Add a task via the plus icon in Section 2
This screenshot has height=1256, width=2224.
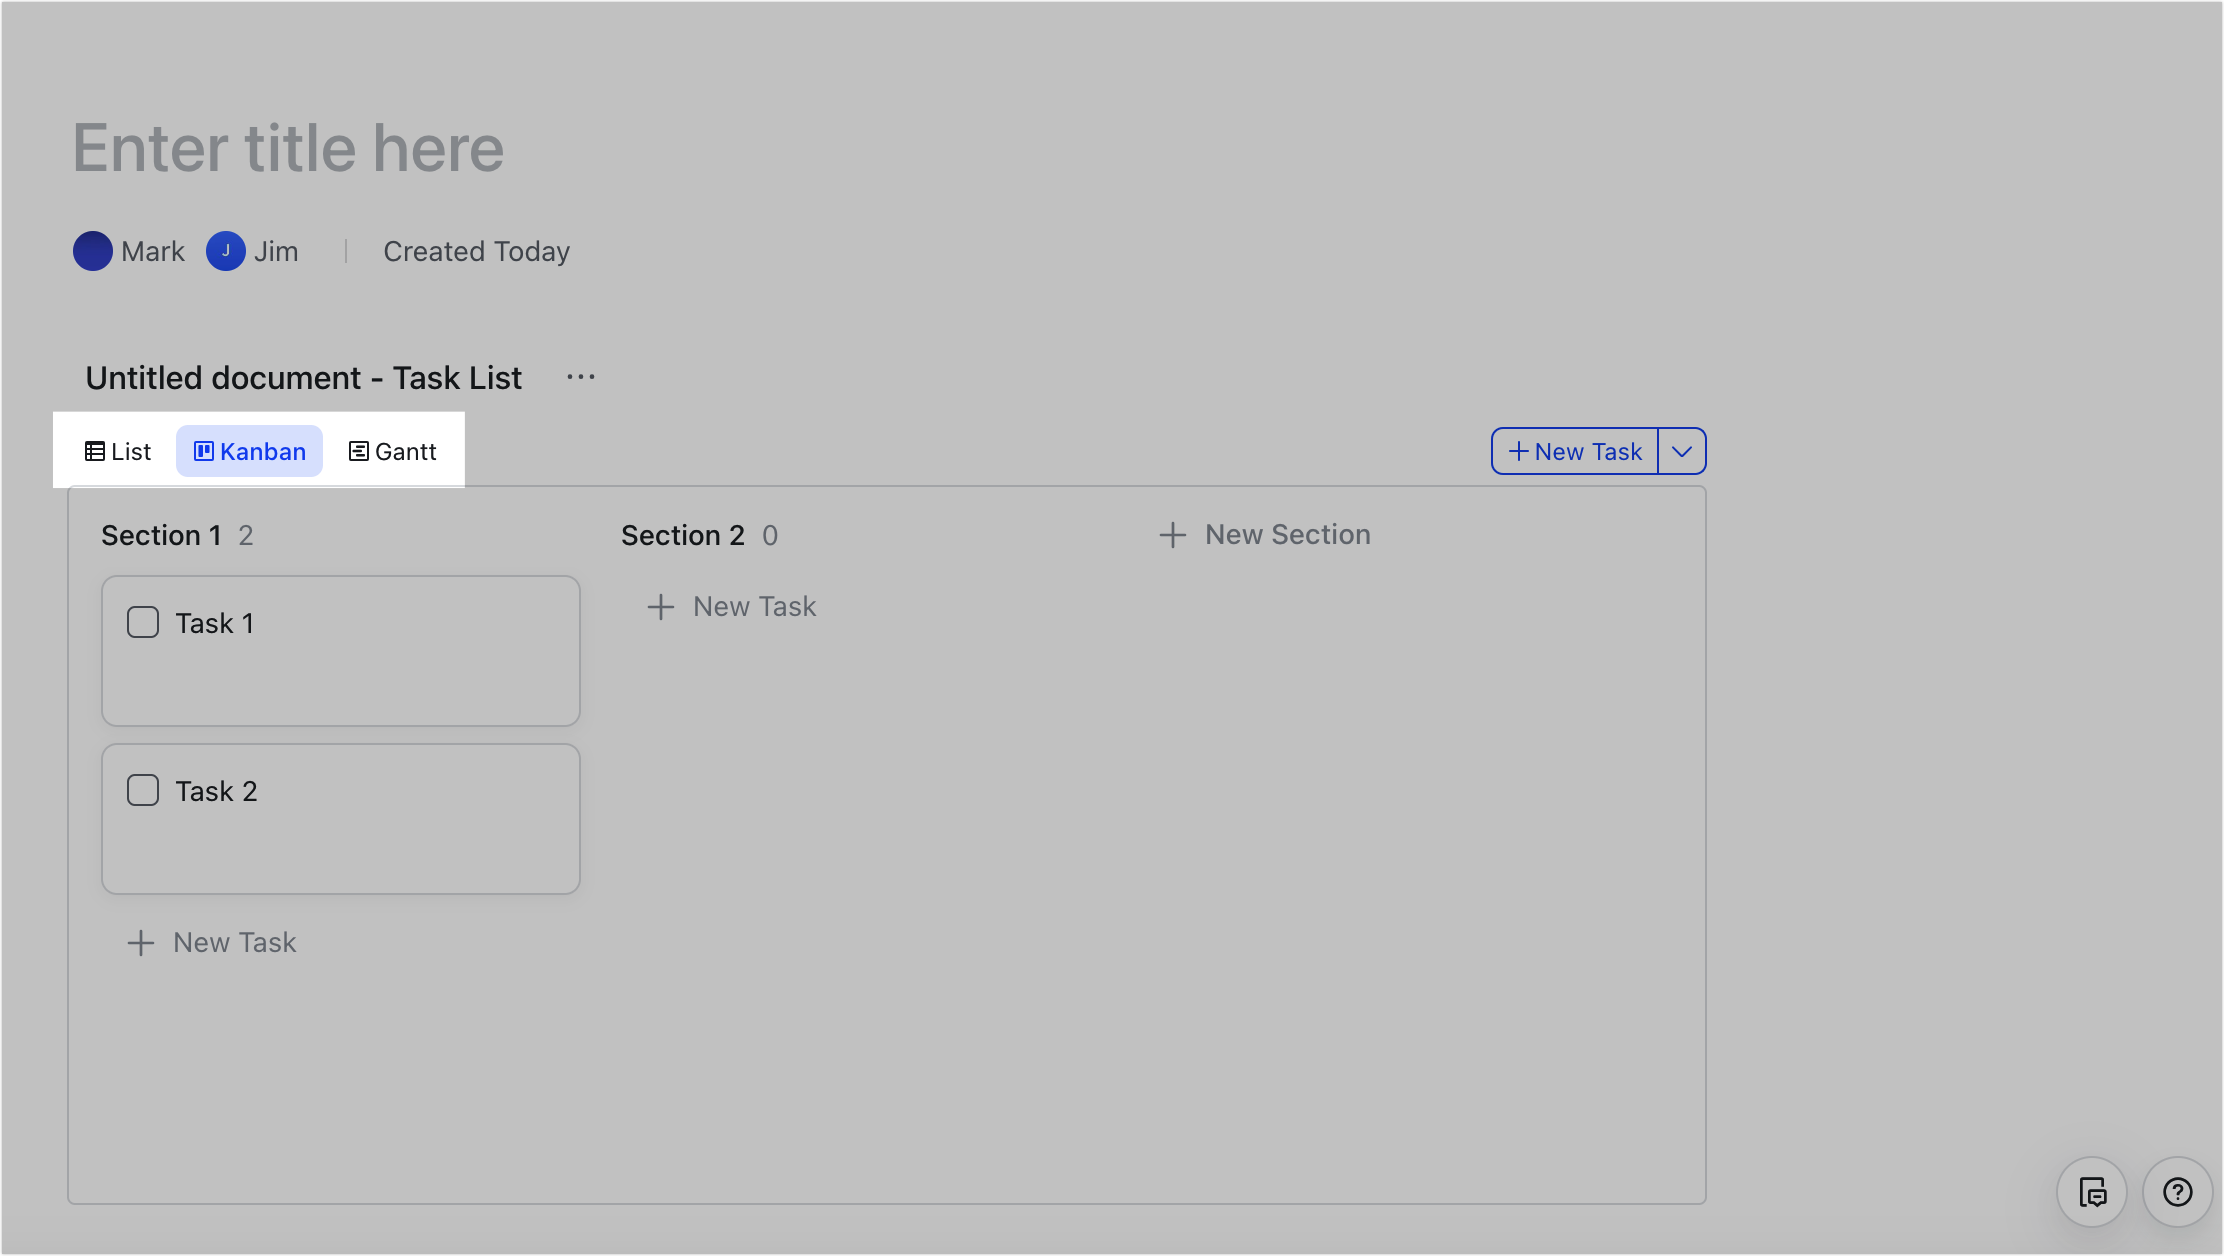pos(661,606)
